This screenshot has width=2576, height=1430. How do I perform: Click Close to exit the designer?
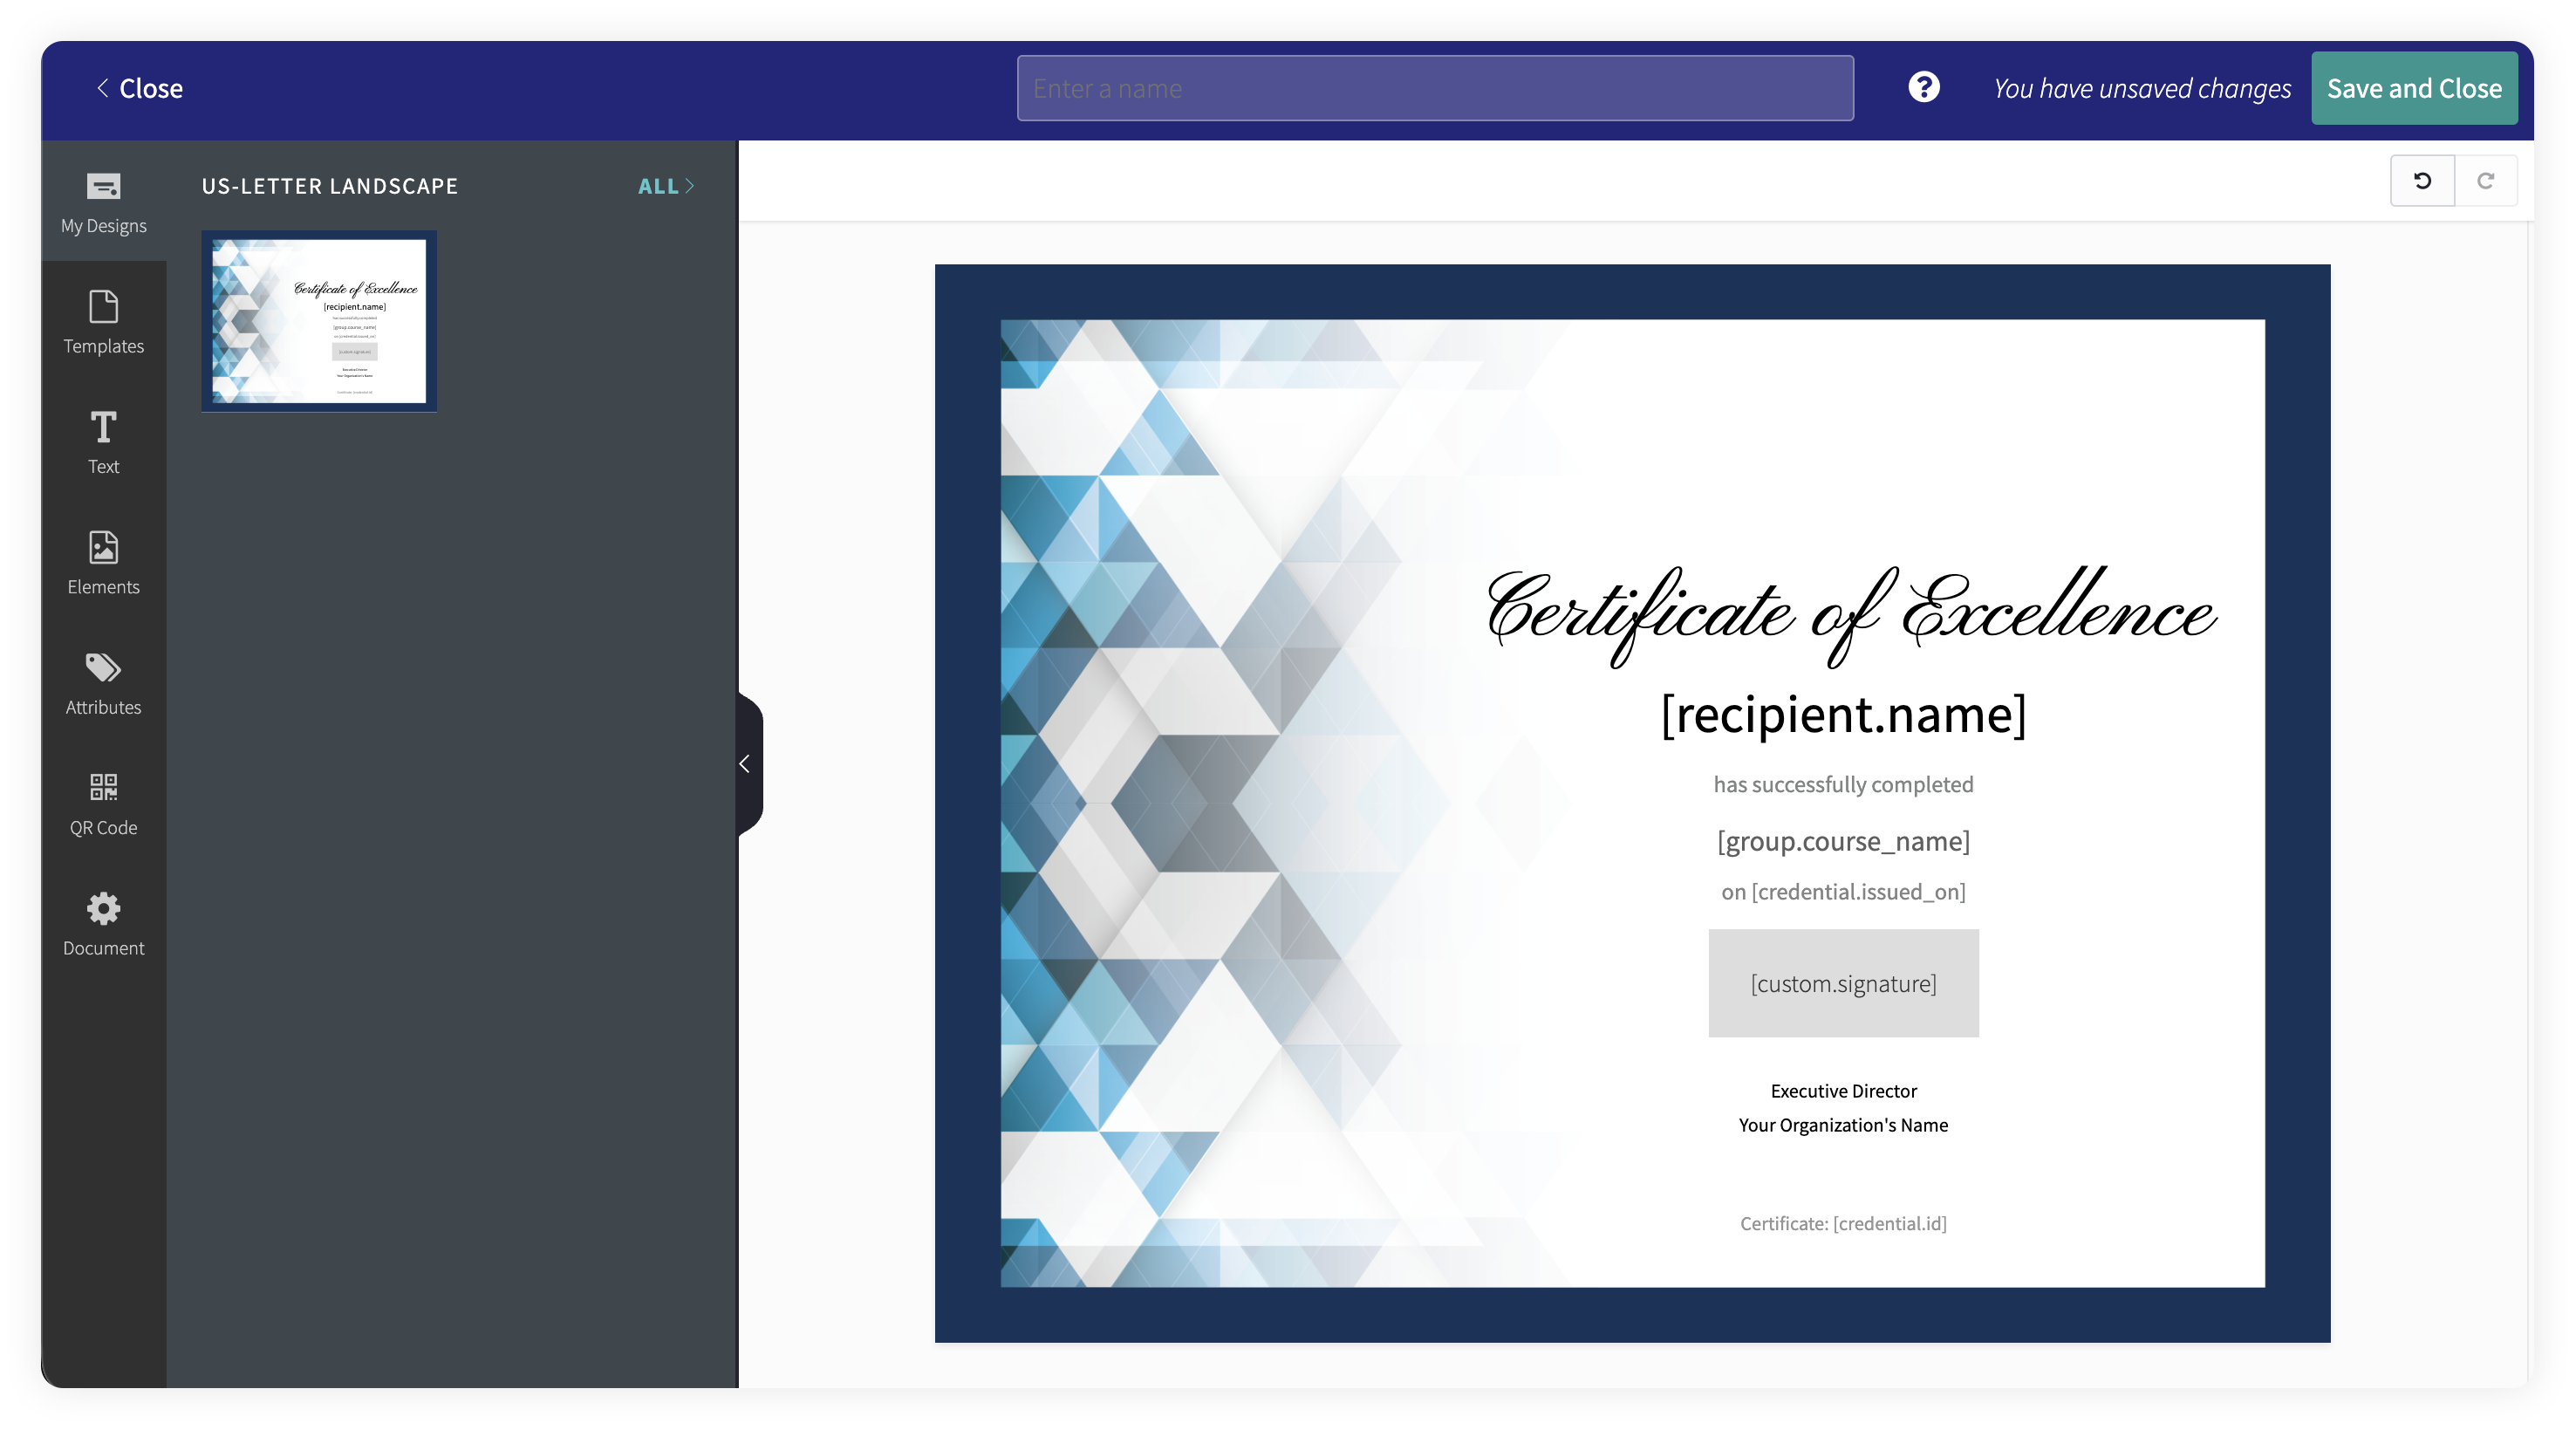pyautogui.click(x=139, y=88)
